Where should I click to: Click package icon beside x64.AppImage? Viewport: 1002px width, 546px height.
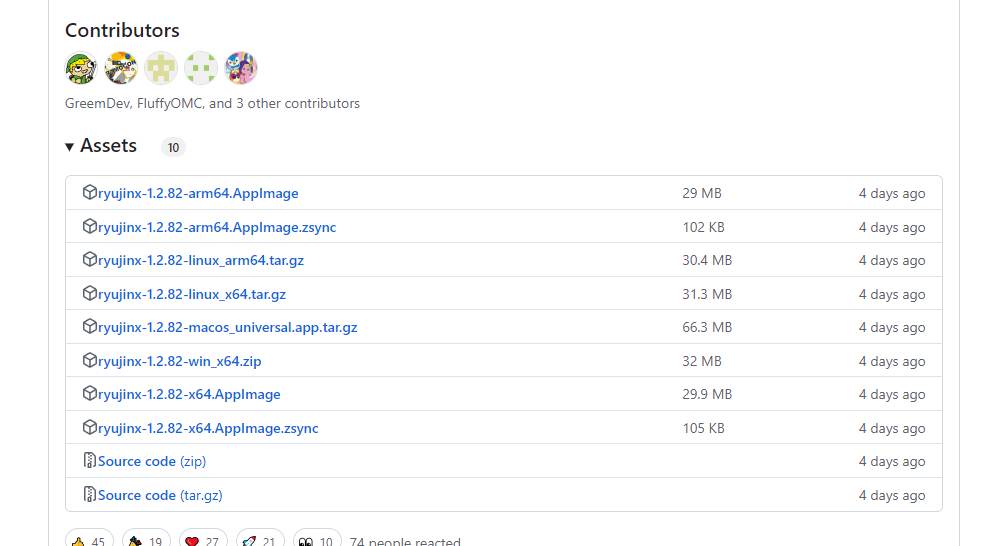point(89,393)
